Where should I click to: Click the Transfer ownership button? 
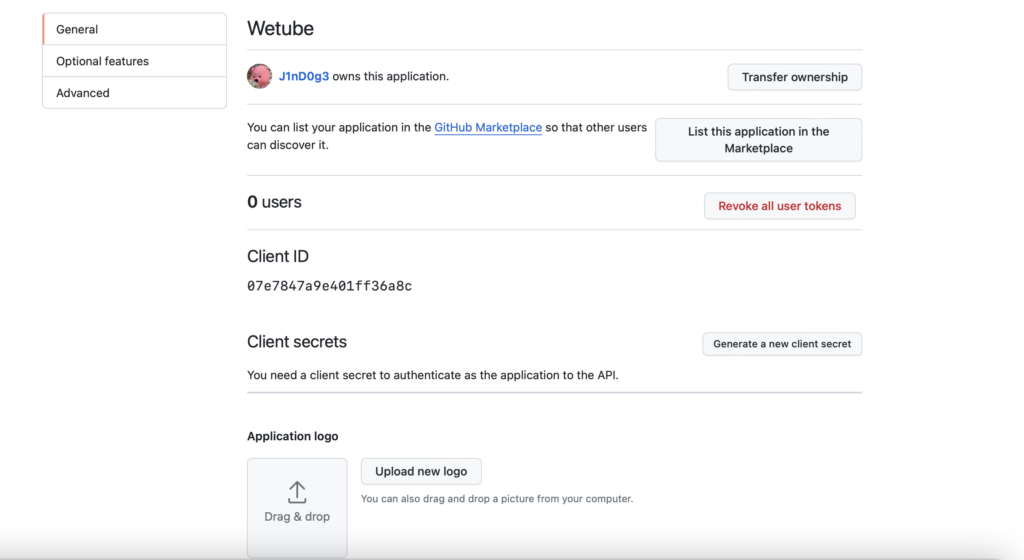(795, 77)
